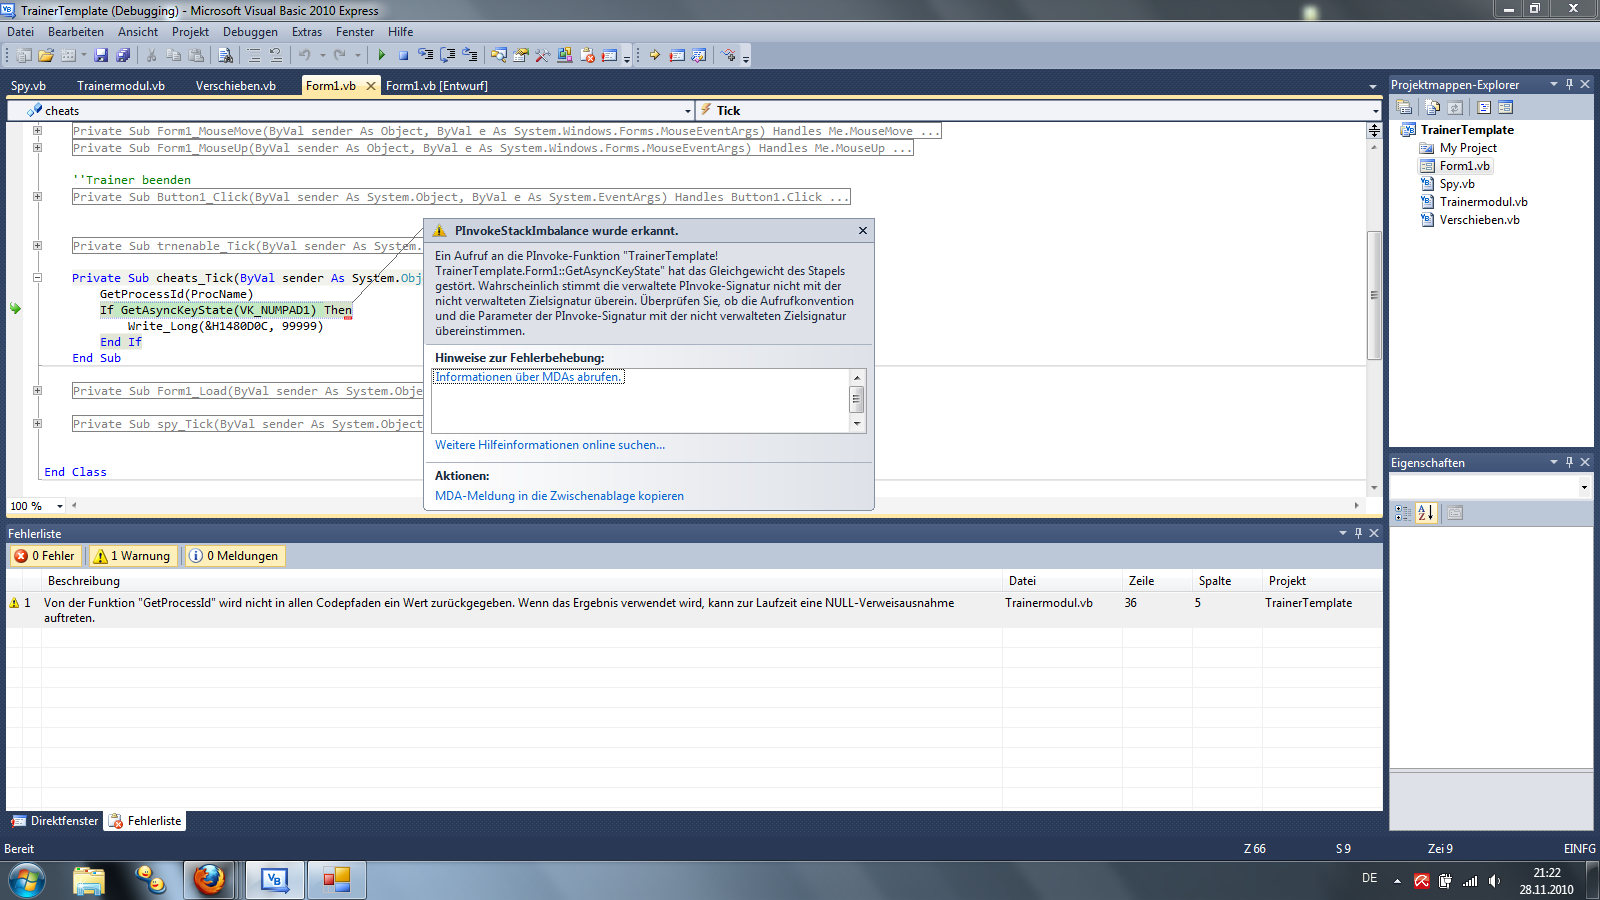Click the View Code icon in Projektmappen-Explorer

click(x=1484, y=107)
